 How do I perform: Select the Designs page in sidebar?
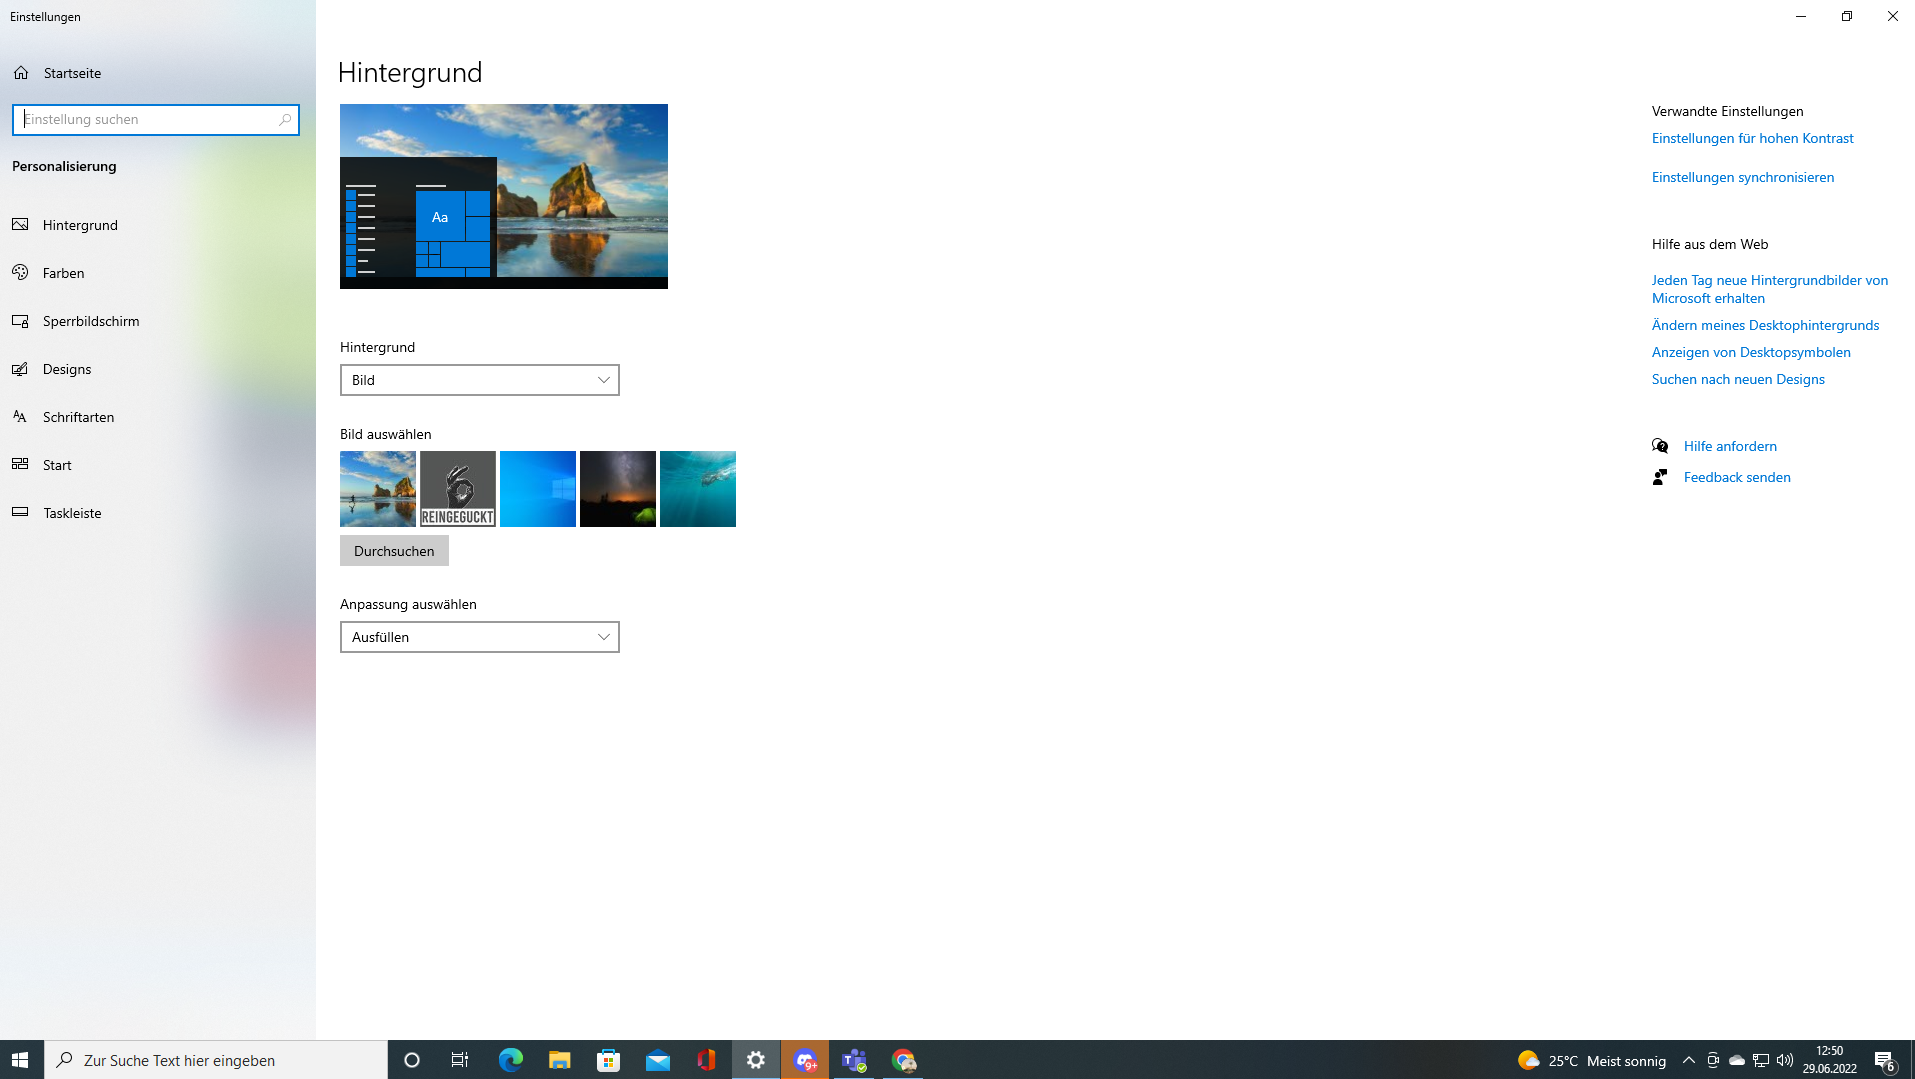(67, 368)
